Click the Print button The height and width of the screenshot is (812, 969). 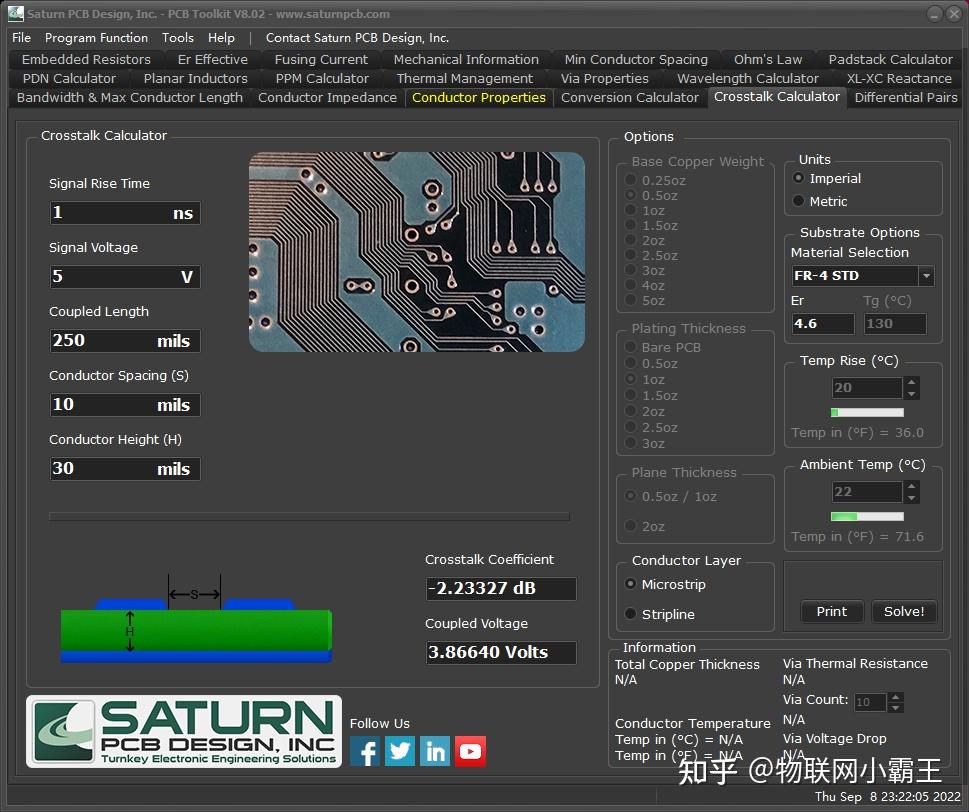[x=831, y=611]
